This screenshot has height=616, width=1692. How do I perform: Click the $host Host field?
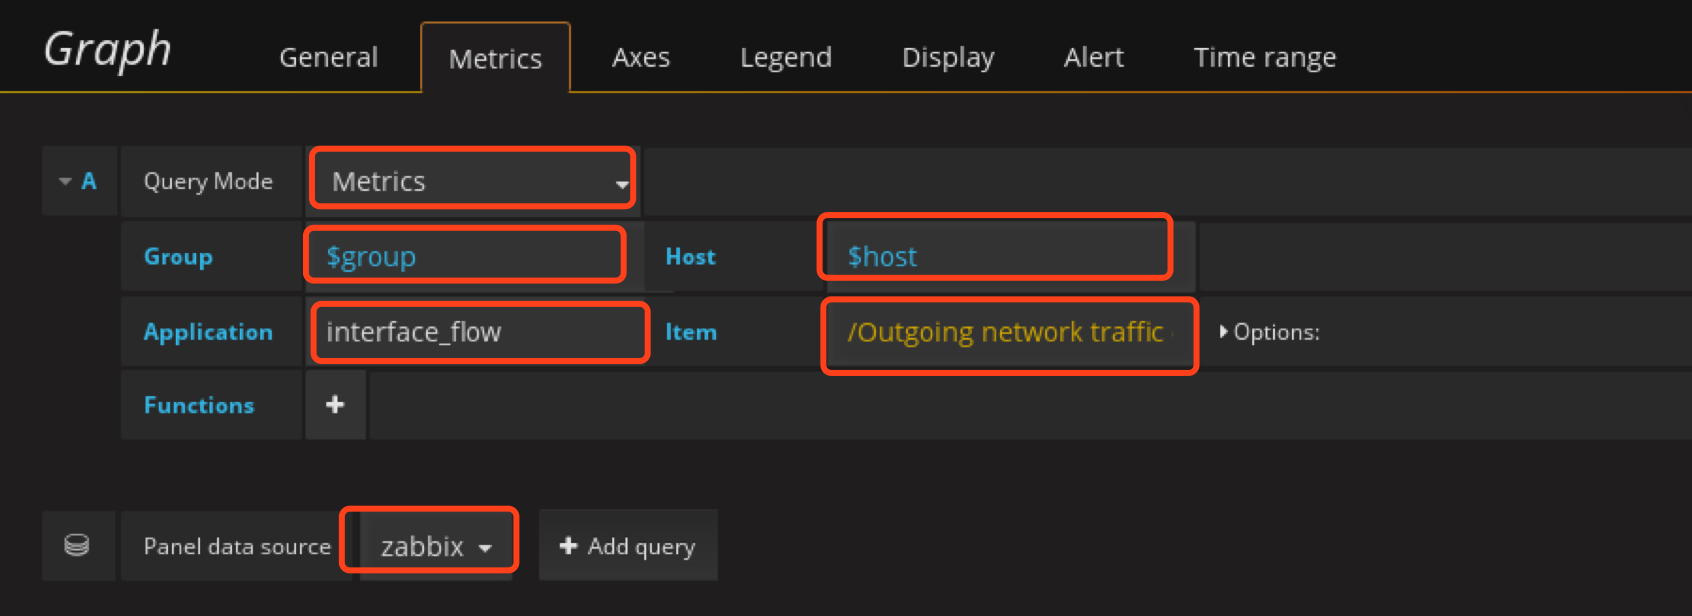995,257
